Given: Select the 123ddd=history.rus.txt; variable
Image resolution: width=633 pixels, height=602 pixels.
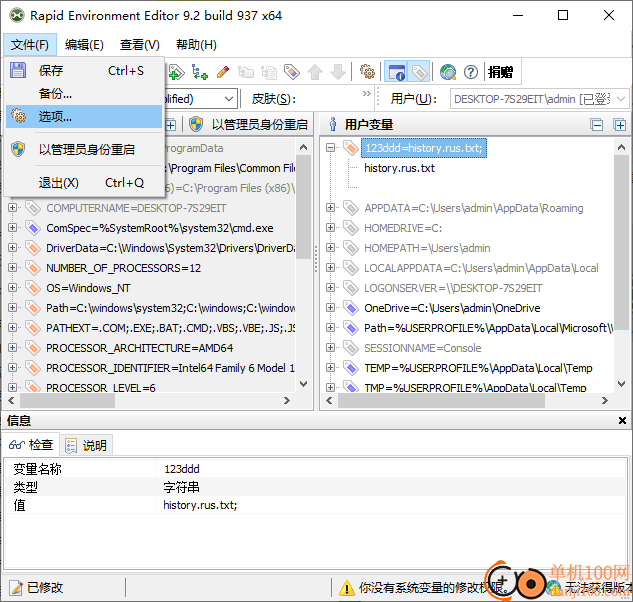Looking at the screenshot, I should pyautogui.click(x=424, y=148).
